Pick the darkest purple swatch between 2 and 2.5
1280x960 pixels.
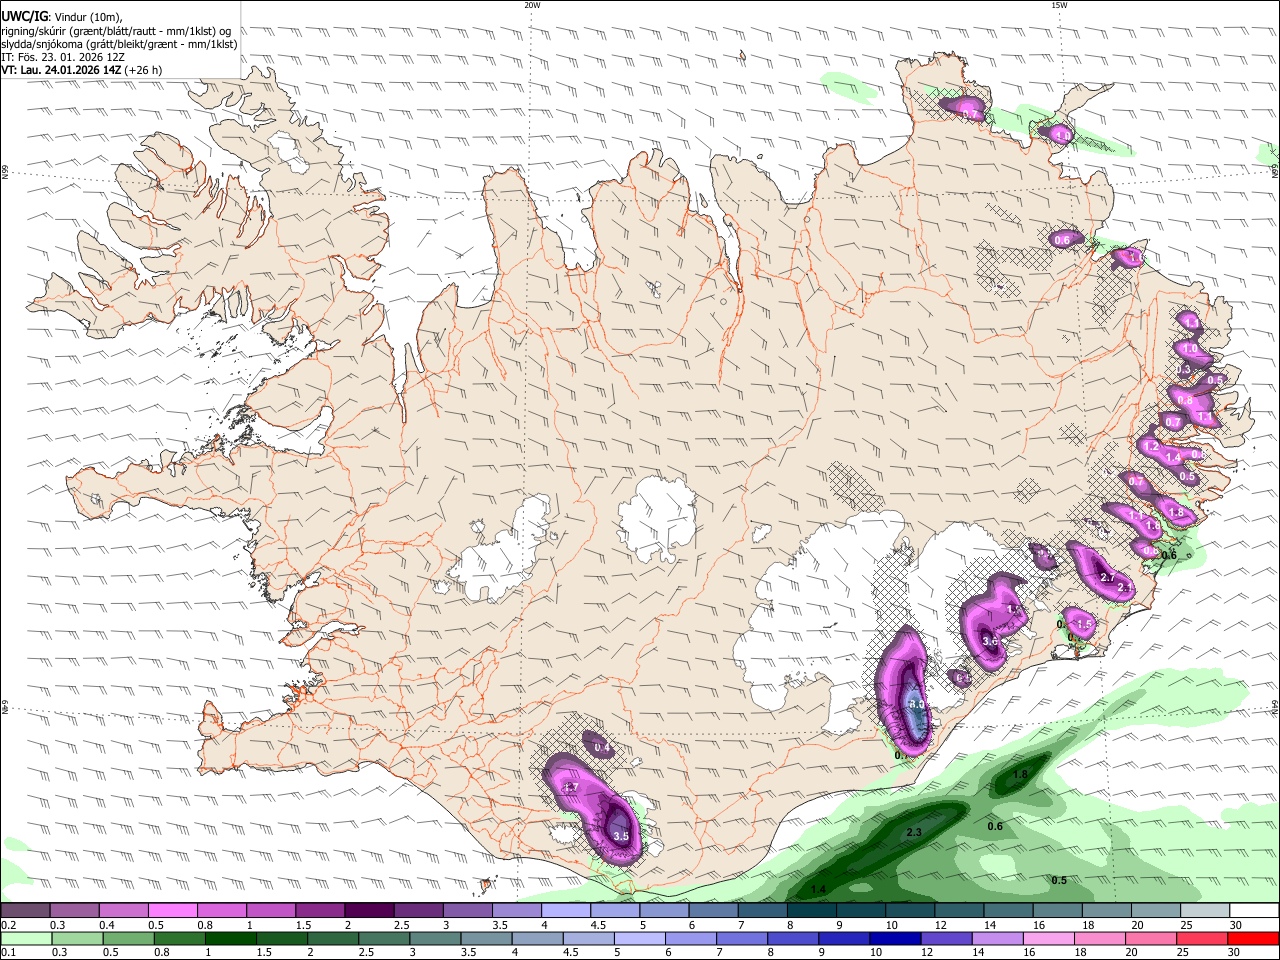369,910
